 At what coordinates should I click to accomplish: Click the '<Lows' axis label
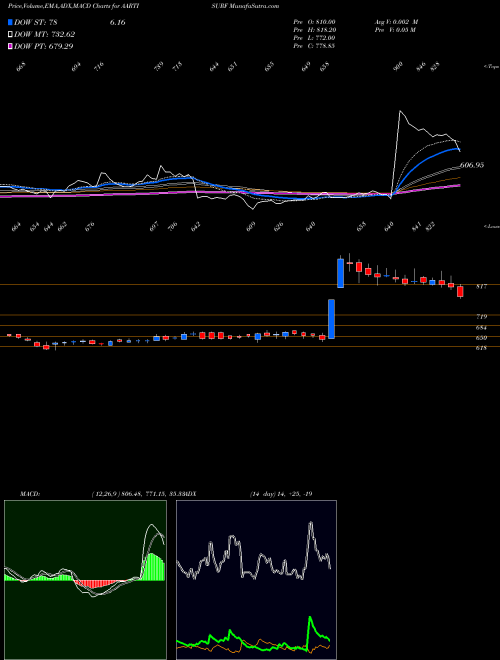point(491,226)
